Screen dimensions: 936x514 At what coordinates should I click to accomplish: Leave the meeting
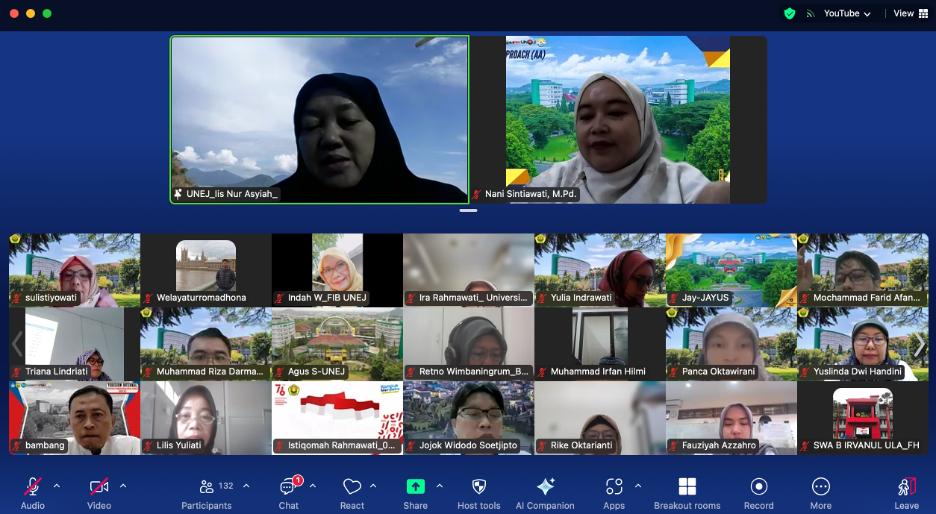(906, 487)
